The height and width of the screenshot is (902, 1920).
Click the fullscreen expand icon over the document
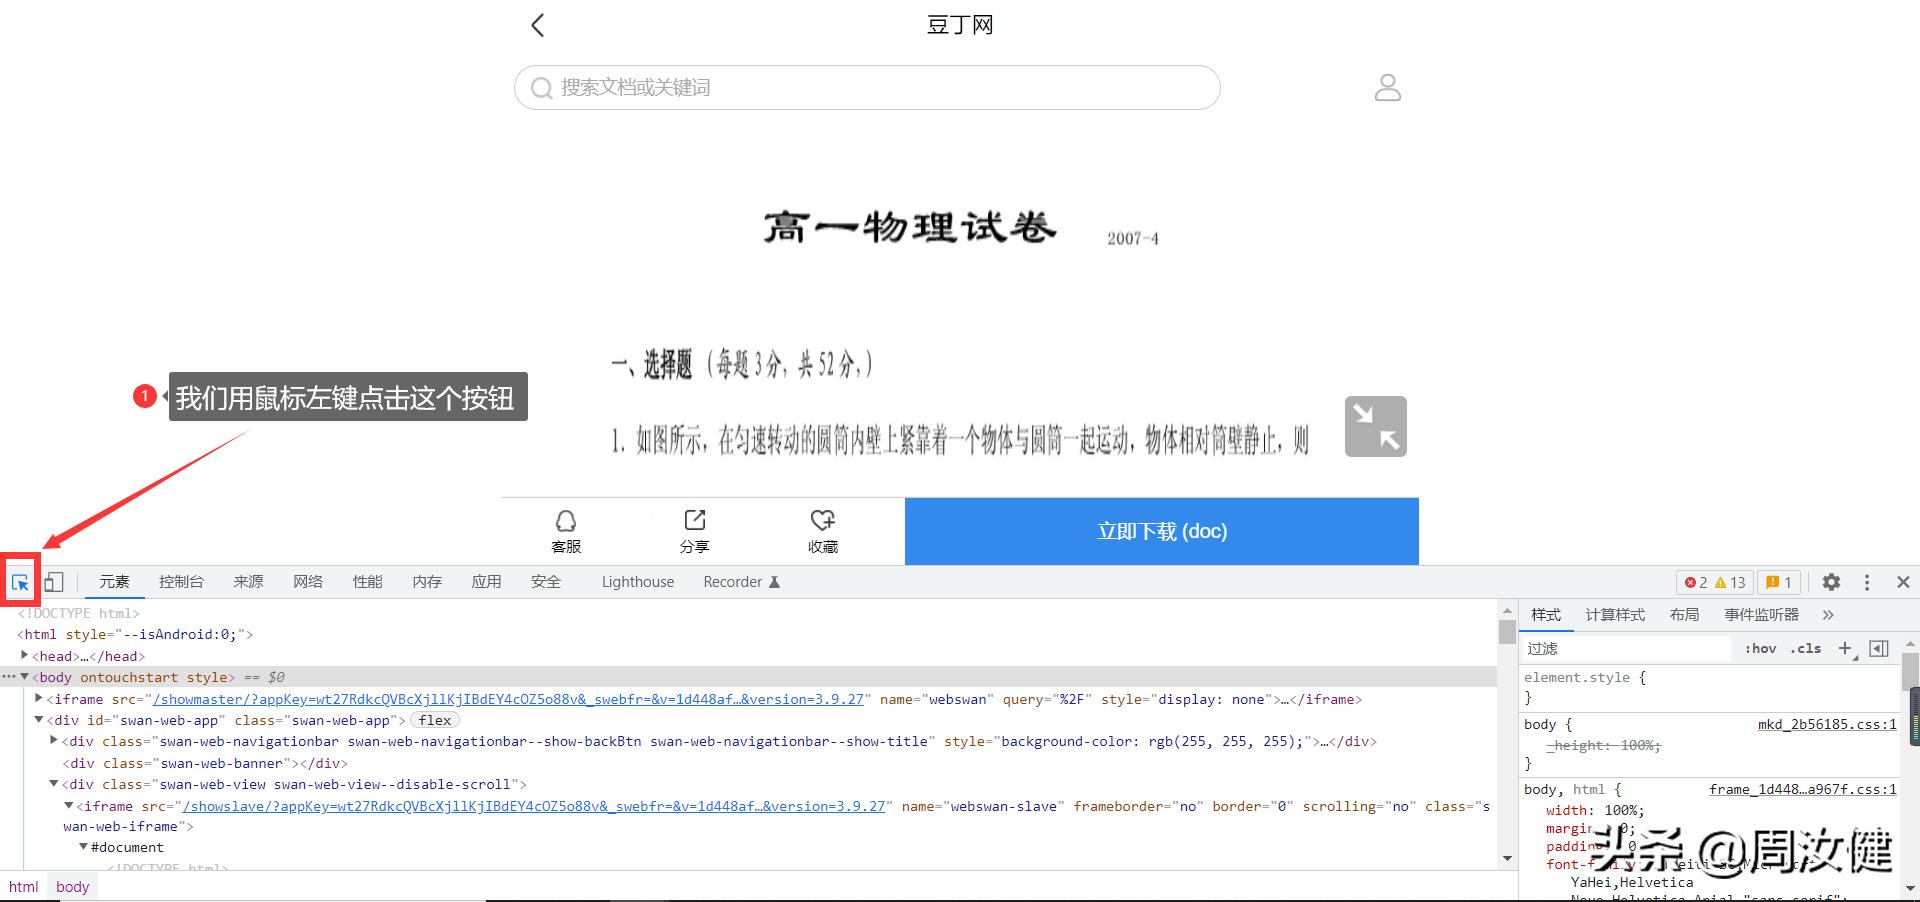pyautogui.click(x=1374, y=426)
